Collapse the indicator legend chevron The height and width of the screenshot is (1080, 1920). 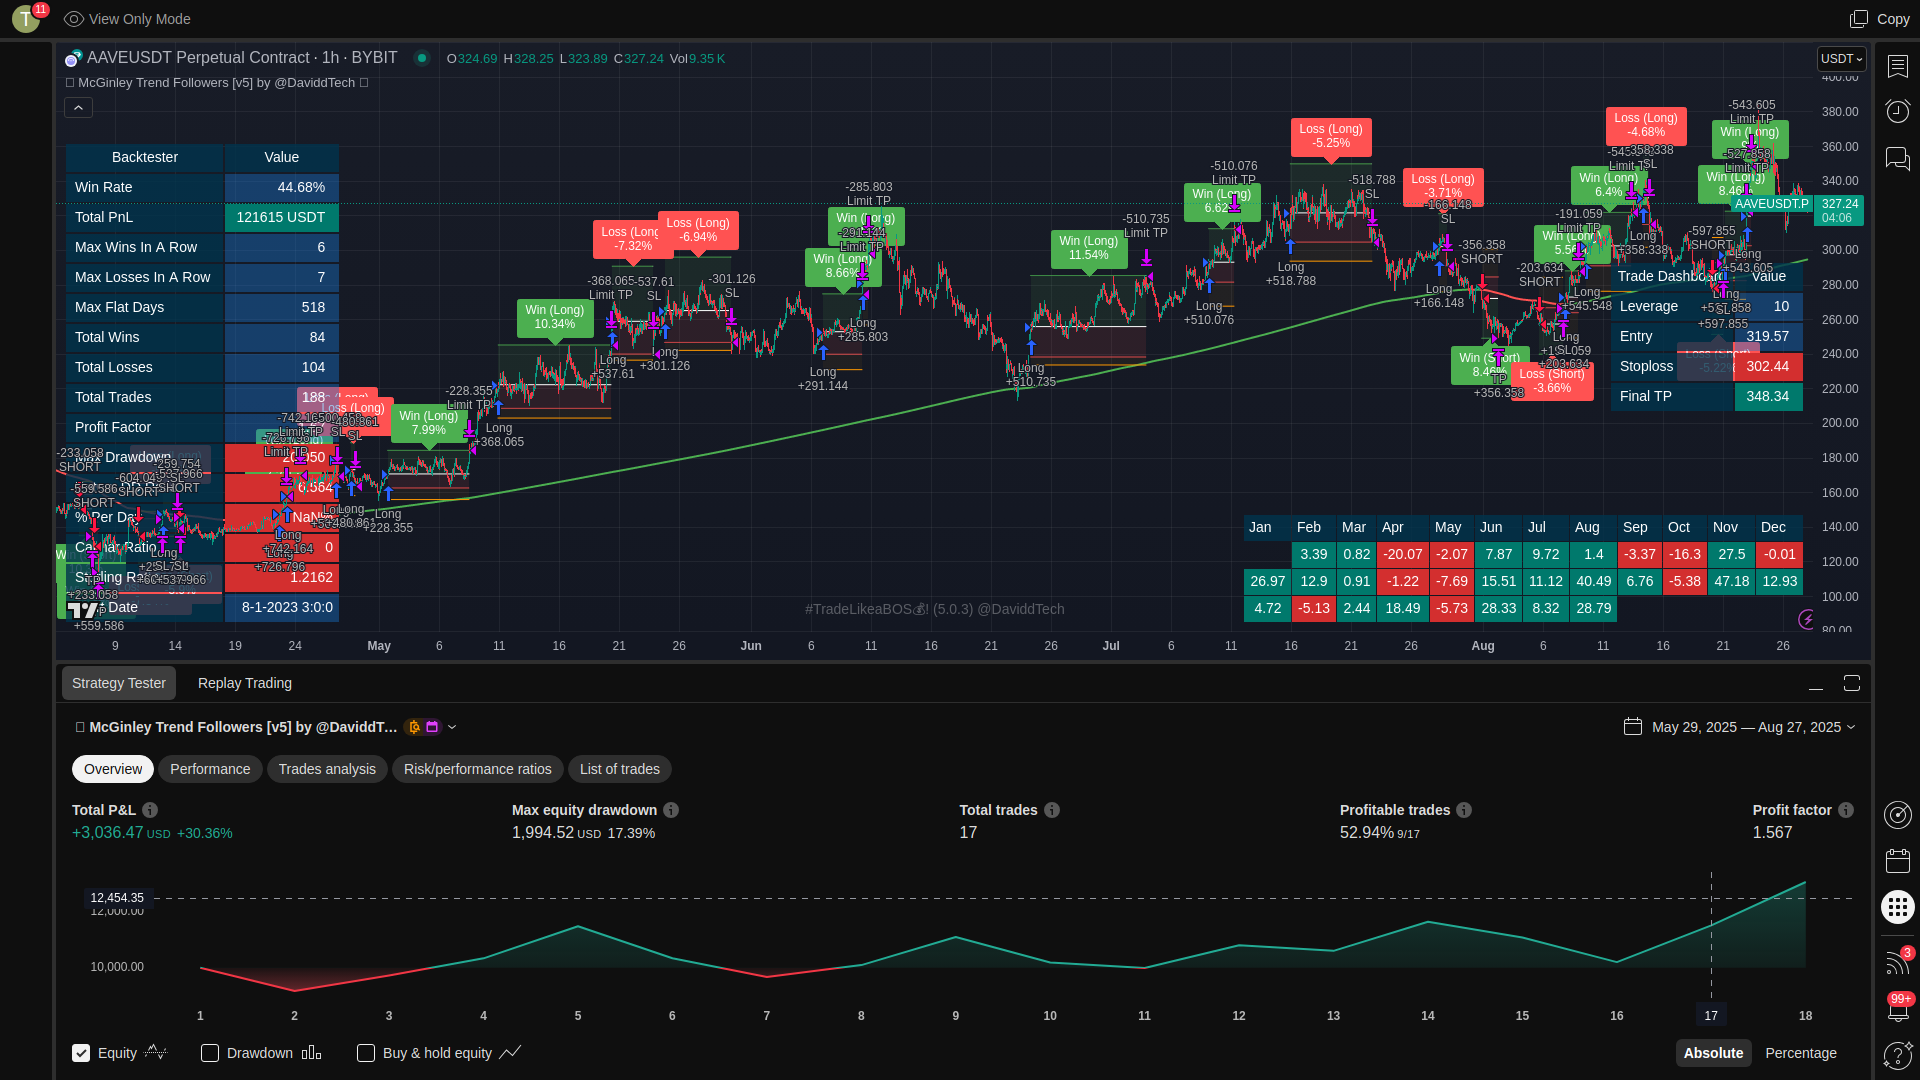[x=79, y=107]
